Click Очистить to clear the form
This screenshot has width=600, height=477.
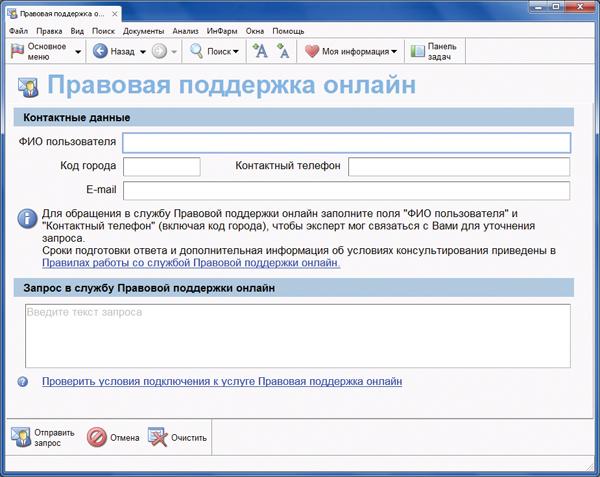(177, 437)
